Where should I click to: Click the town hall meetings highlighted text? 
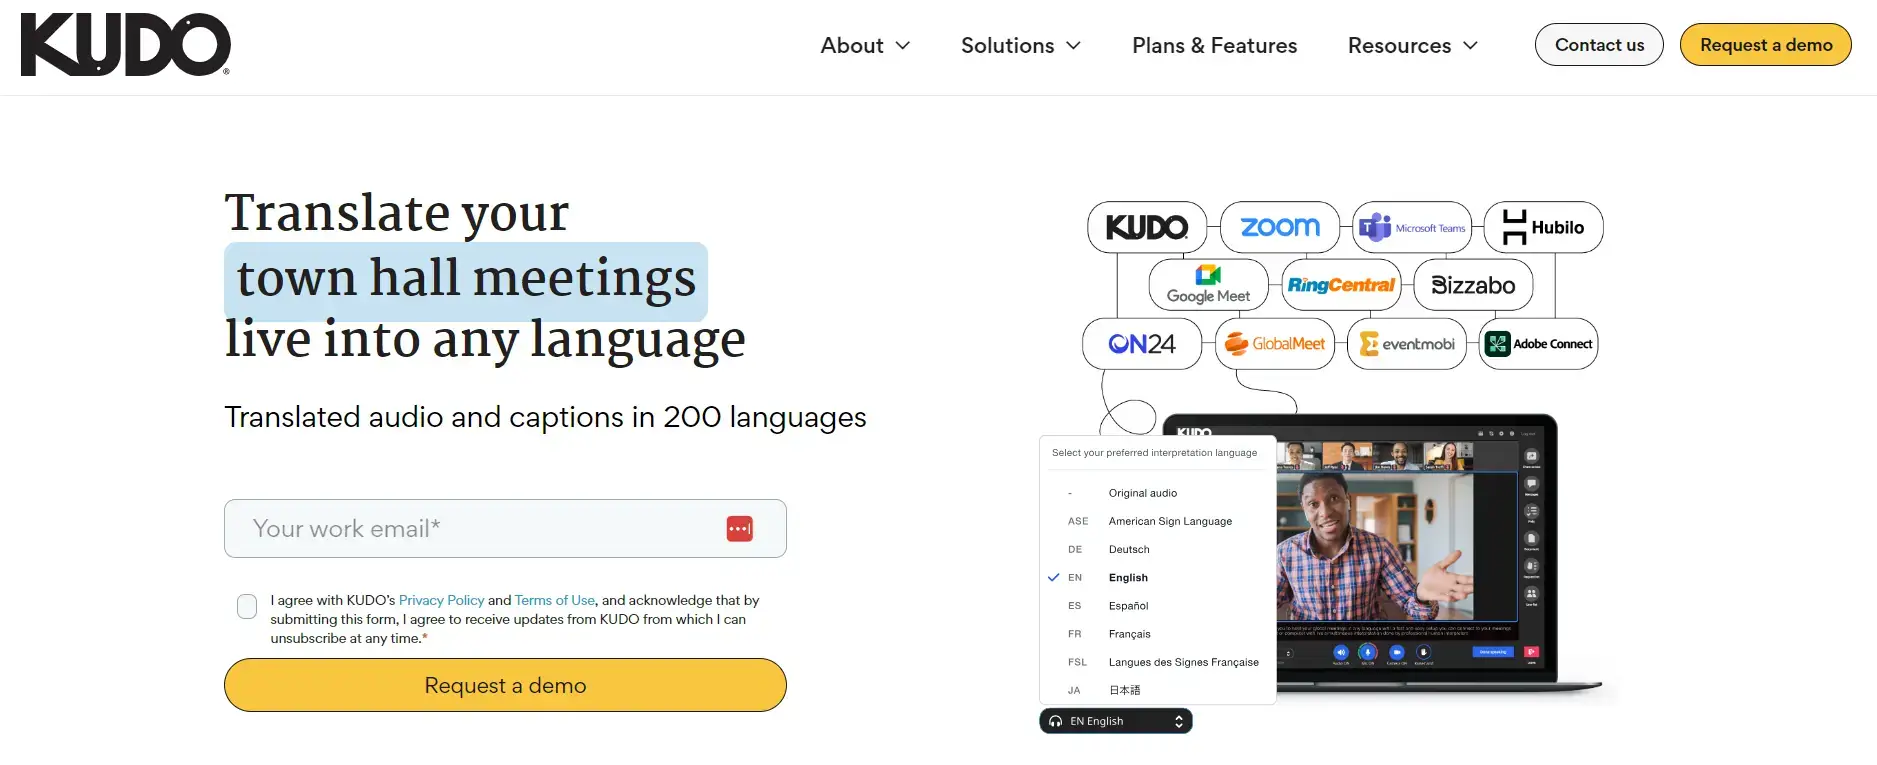(466, 278)
